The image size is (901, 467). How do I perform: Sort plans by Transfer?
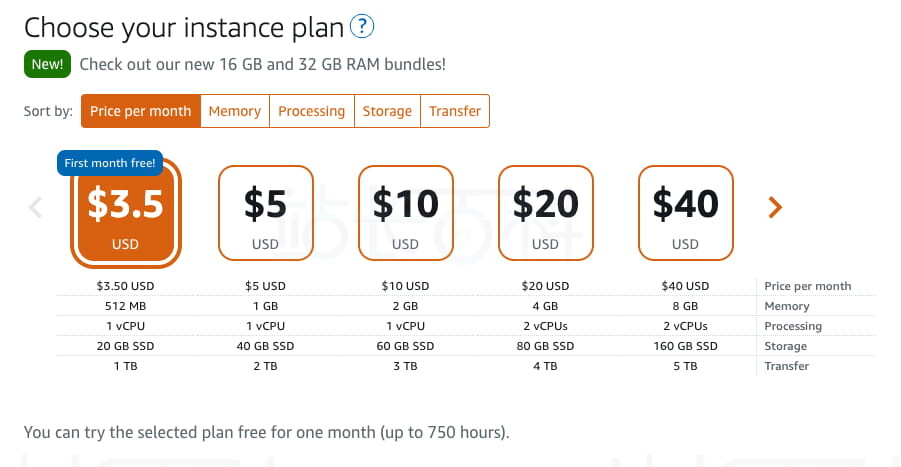tap(455, 111)
